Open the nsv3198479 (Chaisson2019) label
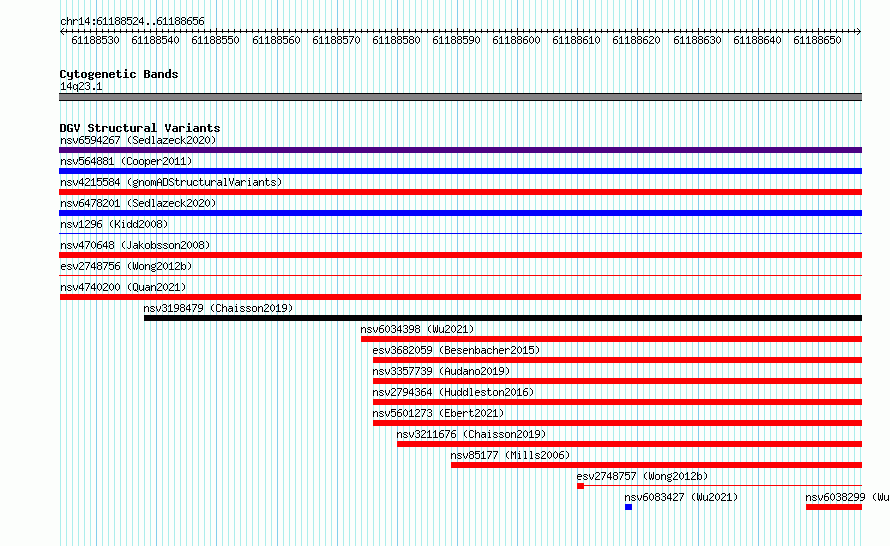Image resolution: width=890 pixels, height=546 pixels. 218,308
